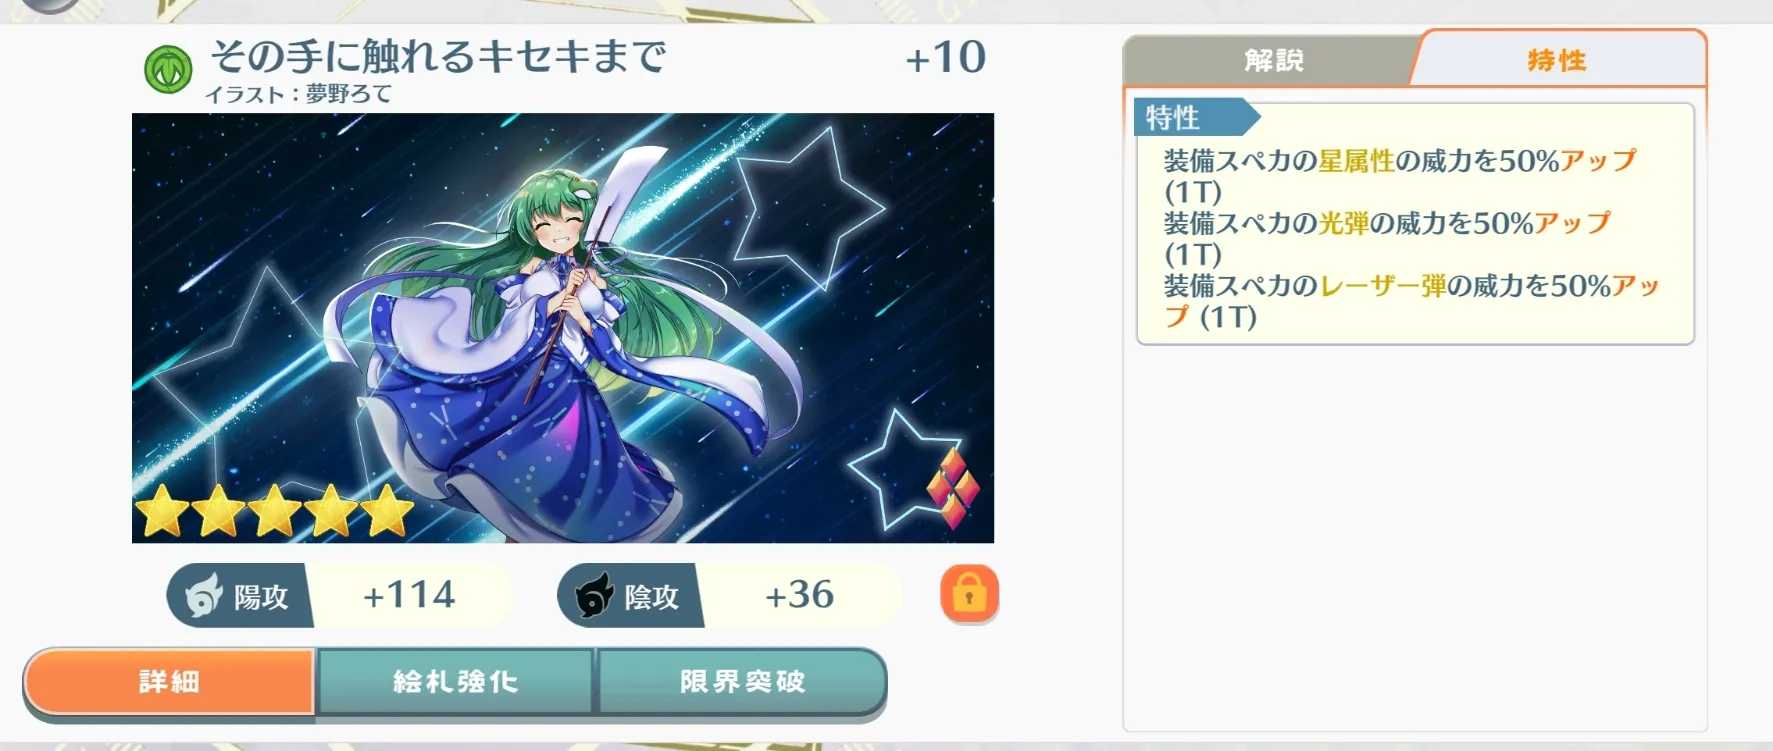Click the fifth gold star on card

[387, 512]
